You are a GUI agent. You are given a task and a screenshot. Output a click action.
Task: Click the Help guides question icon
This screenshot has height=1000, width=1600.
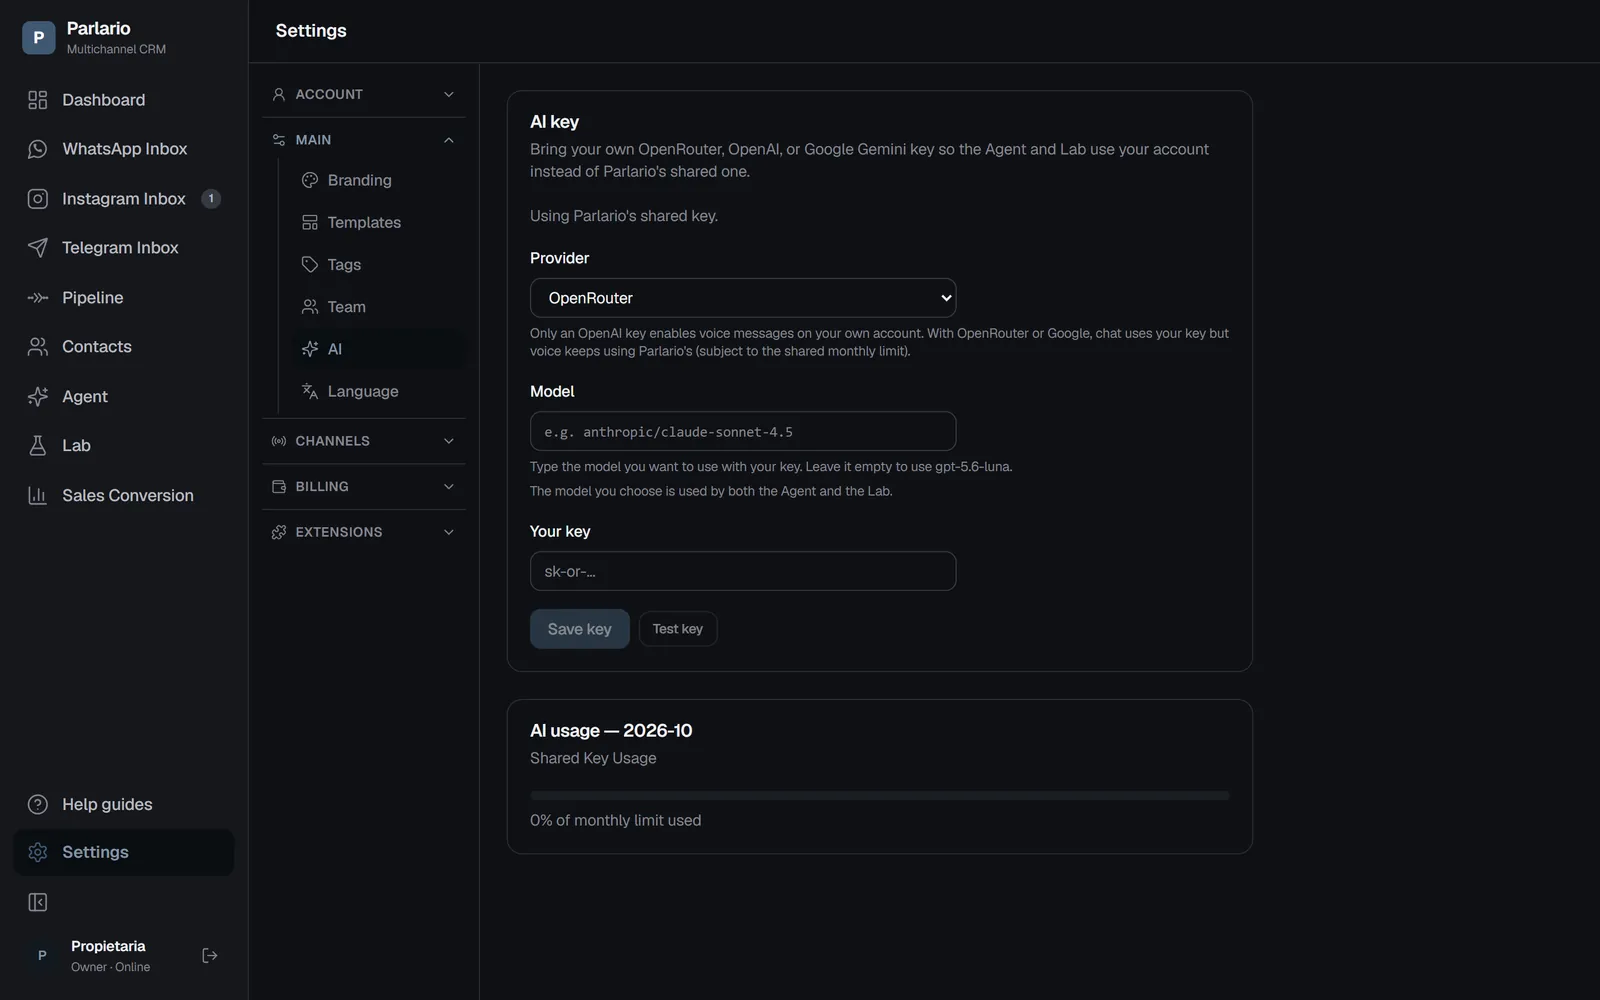[x=38, y=805]
